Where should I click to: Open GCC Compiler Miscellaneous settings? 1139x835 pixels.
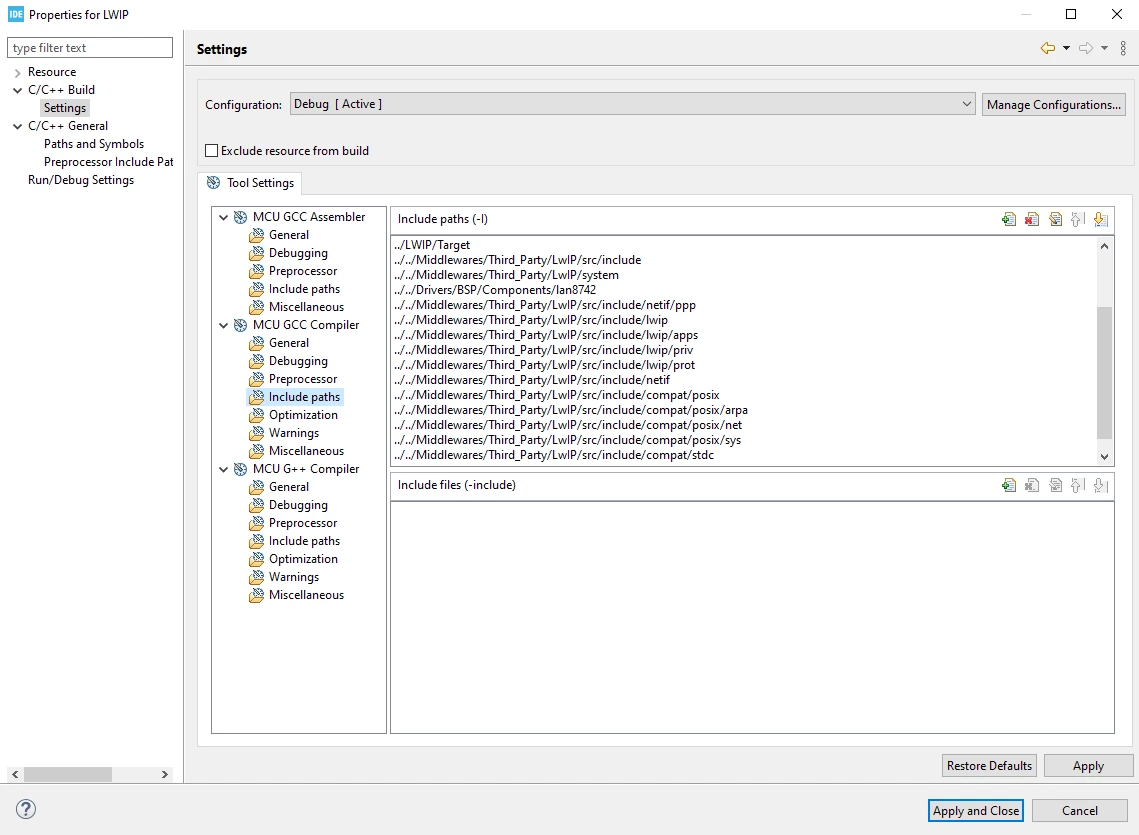tap(306, 451)
